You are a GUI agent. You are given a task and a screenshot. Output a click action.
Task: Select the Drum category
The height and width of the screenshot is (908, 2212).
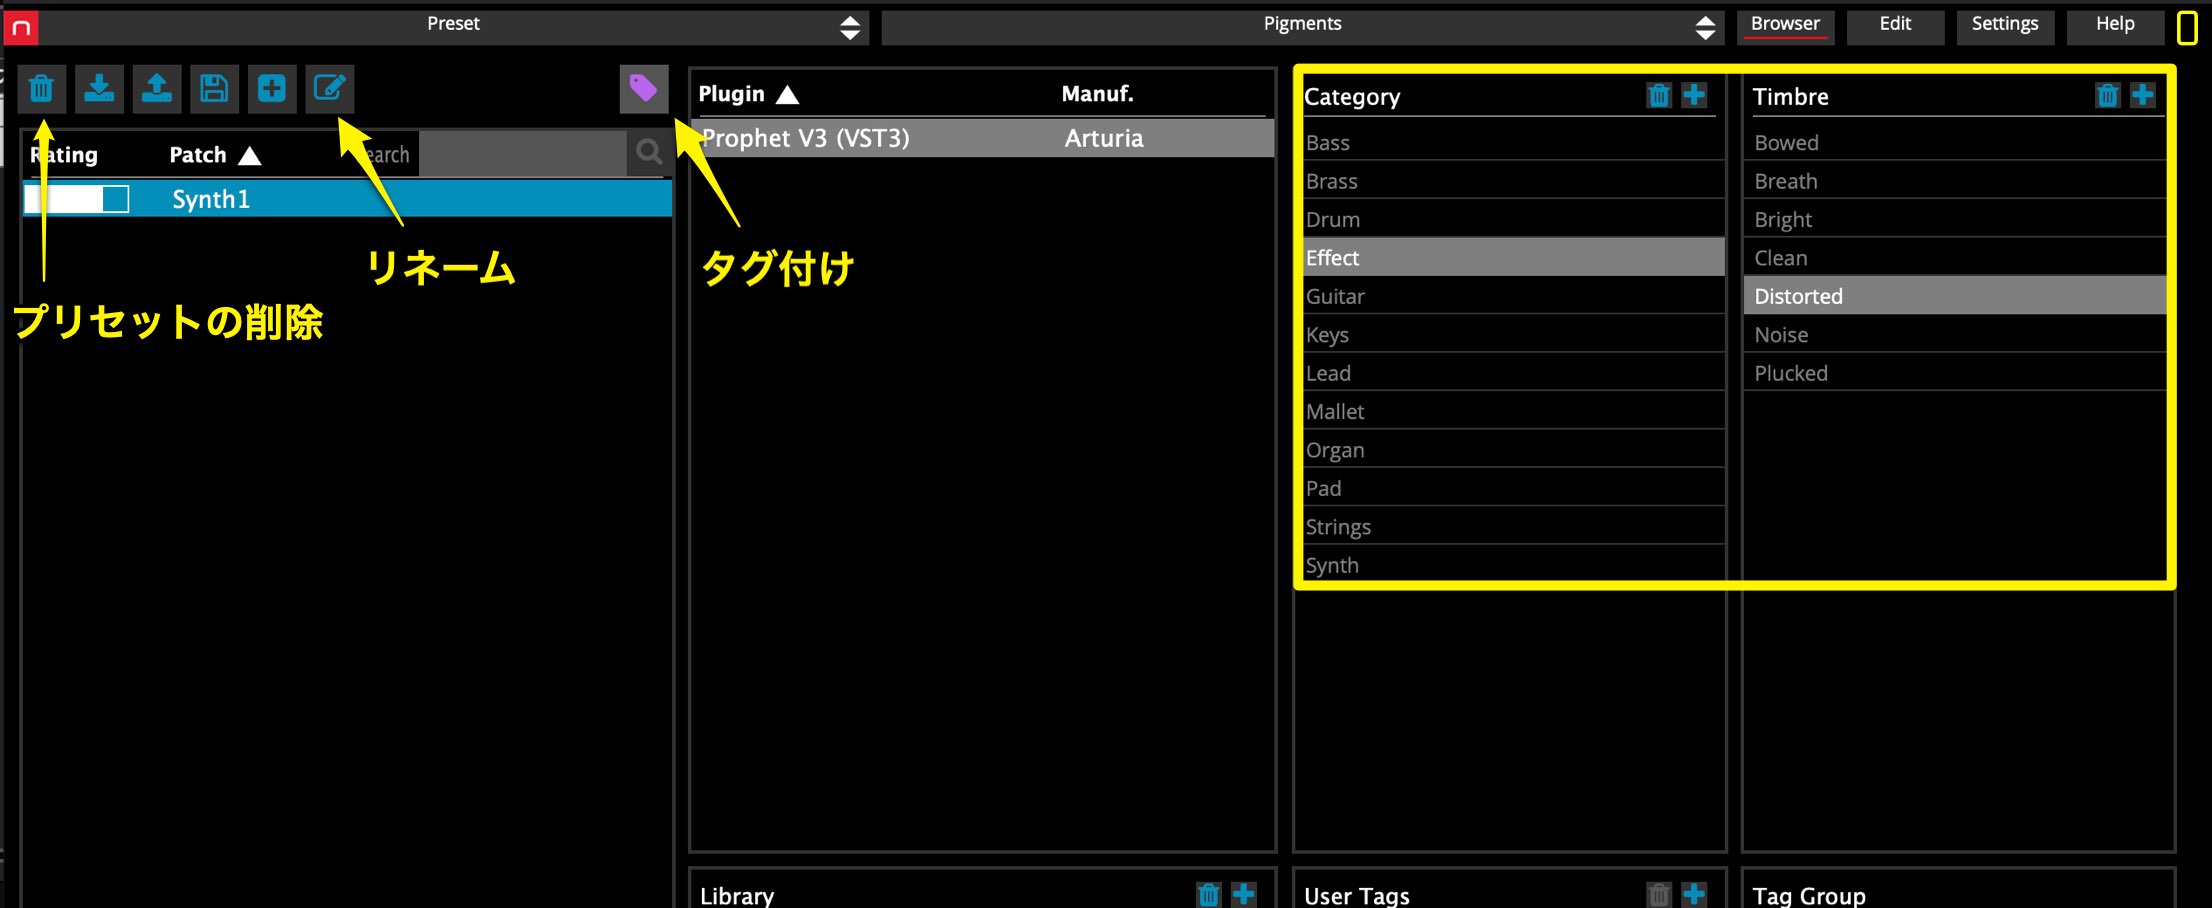[x=1514, y=219]
